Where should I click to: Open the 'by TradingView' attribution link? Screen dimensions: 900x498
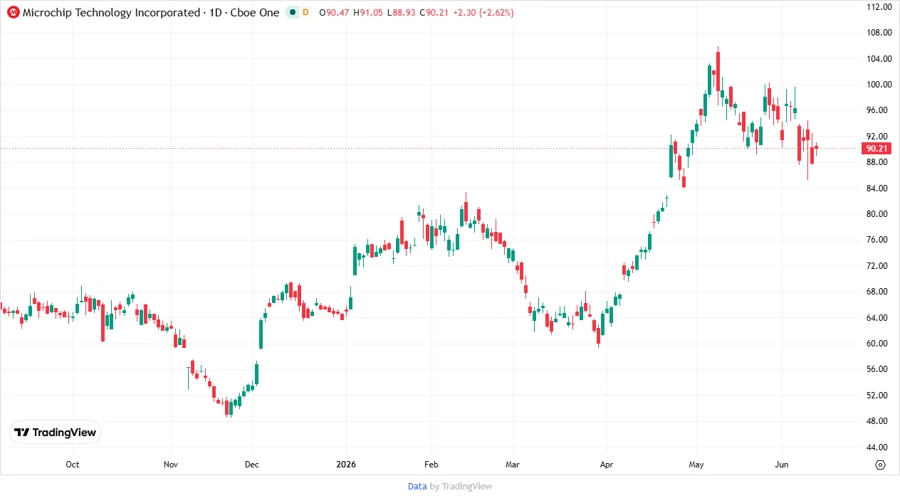(x=461, y=486)
